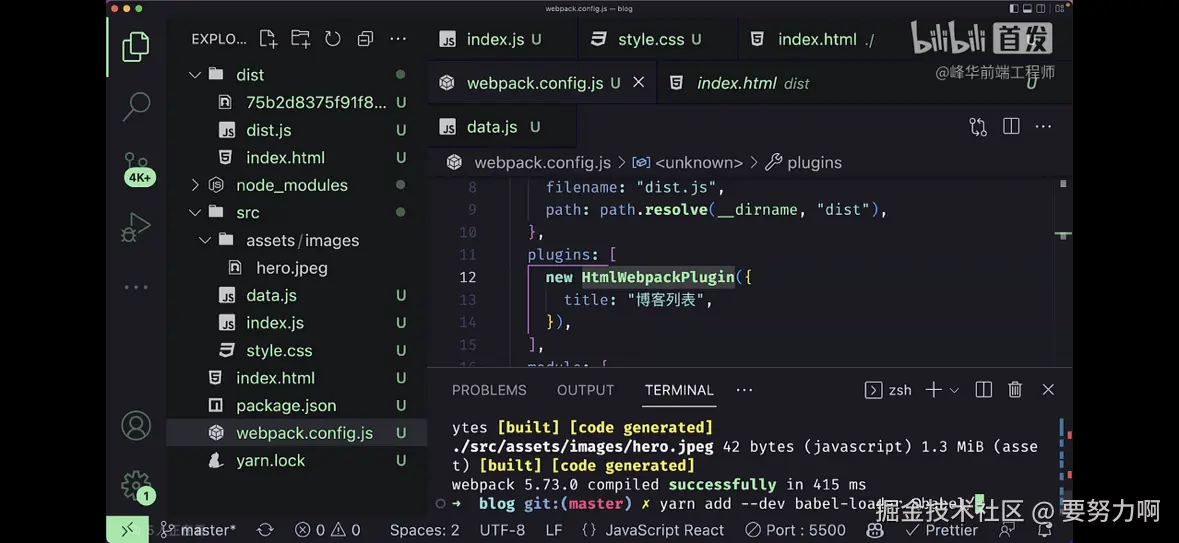Refresh the Explorer file tree
The image size is (1179, 543).
coord(333,39)
